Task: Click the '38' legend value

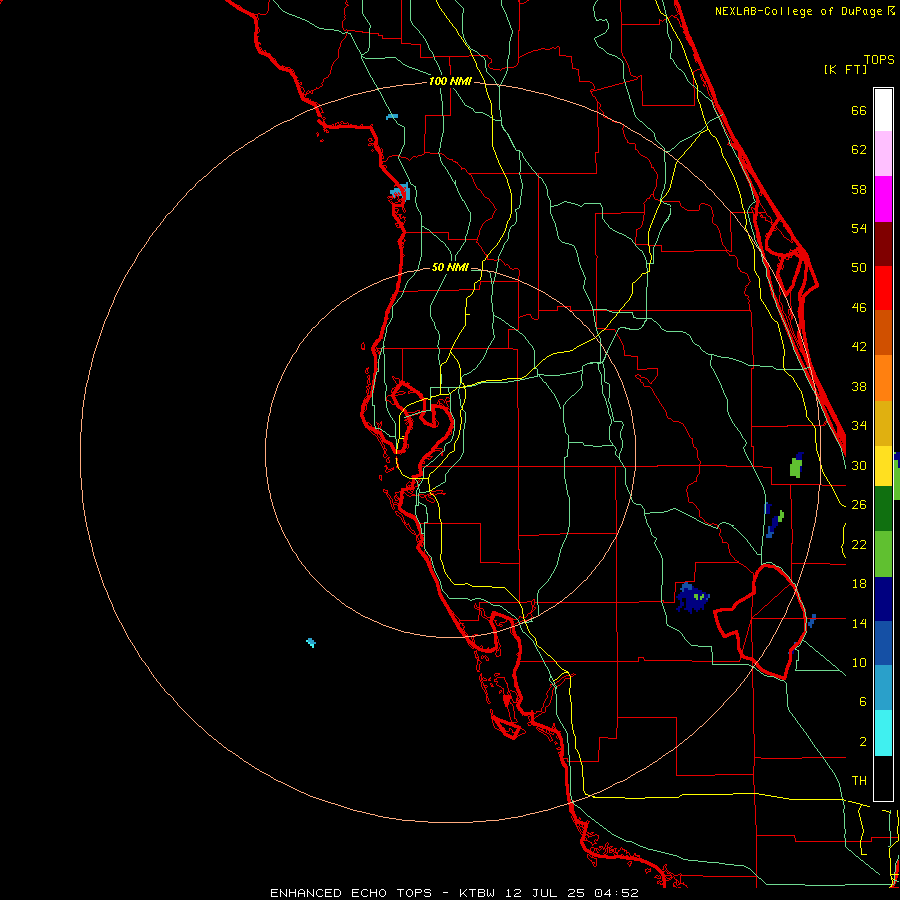Action: (859, 386)
